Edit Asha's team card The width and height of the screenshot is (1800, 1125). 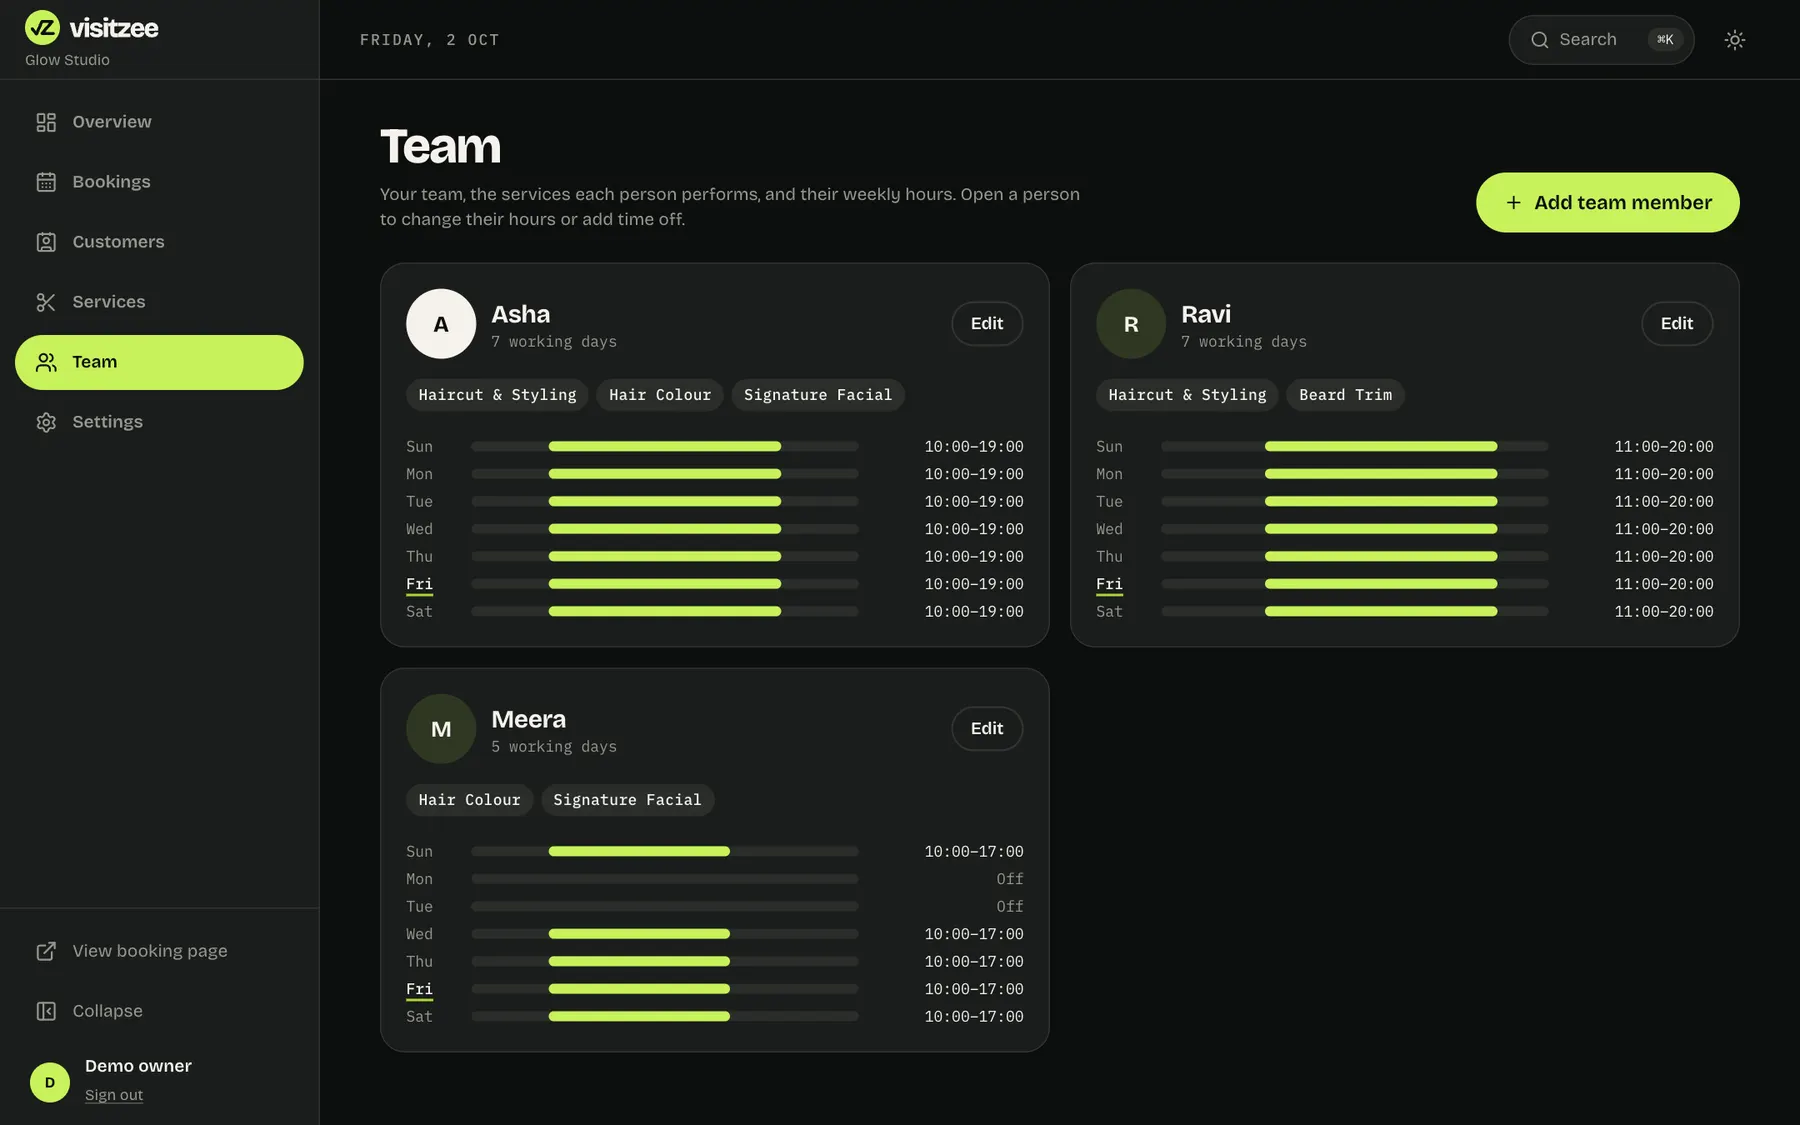987,324
